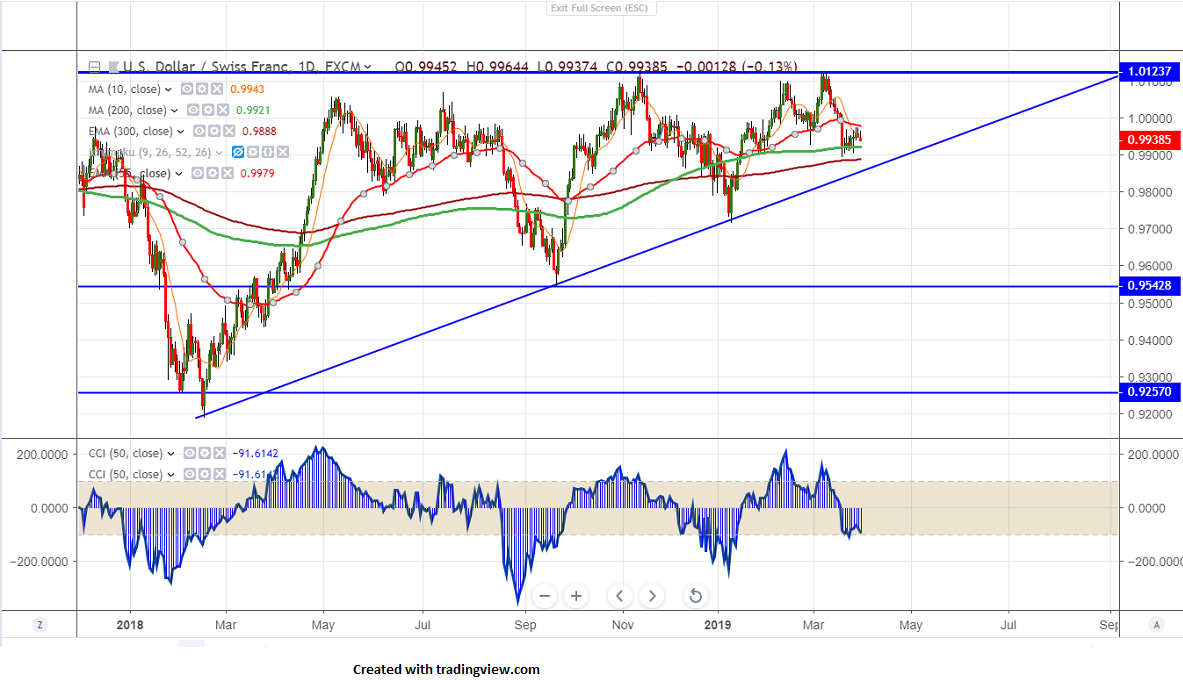The image size is (1183, 686).
Task: Expand the MA (200, close) dropdown arrow
Action: tap(175, 110)
